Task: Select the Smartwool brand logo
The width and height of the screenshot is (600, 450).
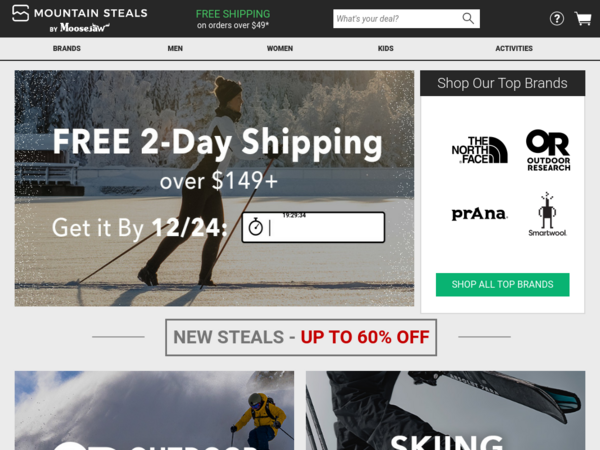Action: click(x=547, y=214)
